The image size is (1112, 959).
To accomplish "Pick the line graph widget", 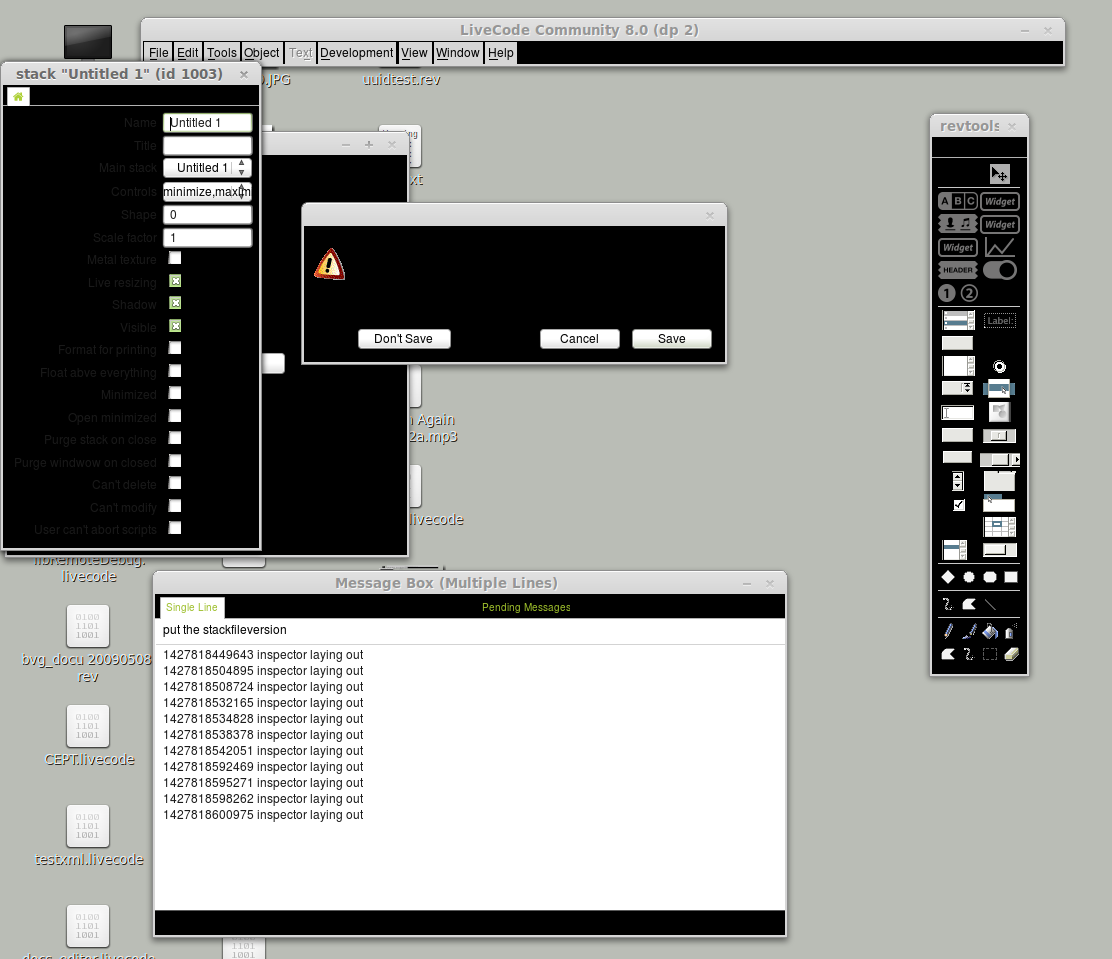I will tap(999, 247).
